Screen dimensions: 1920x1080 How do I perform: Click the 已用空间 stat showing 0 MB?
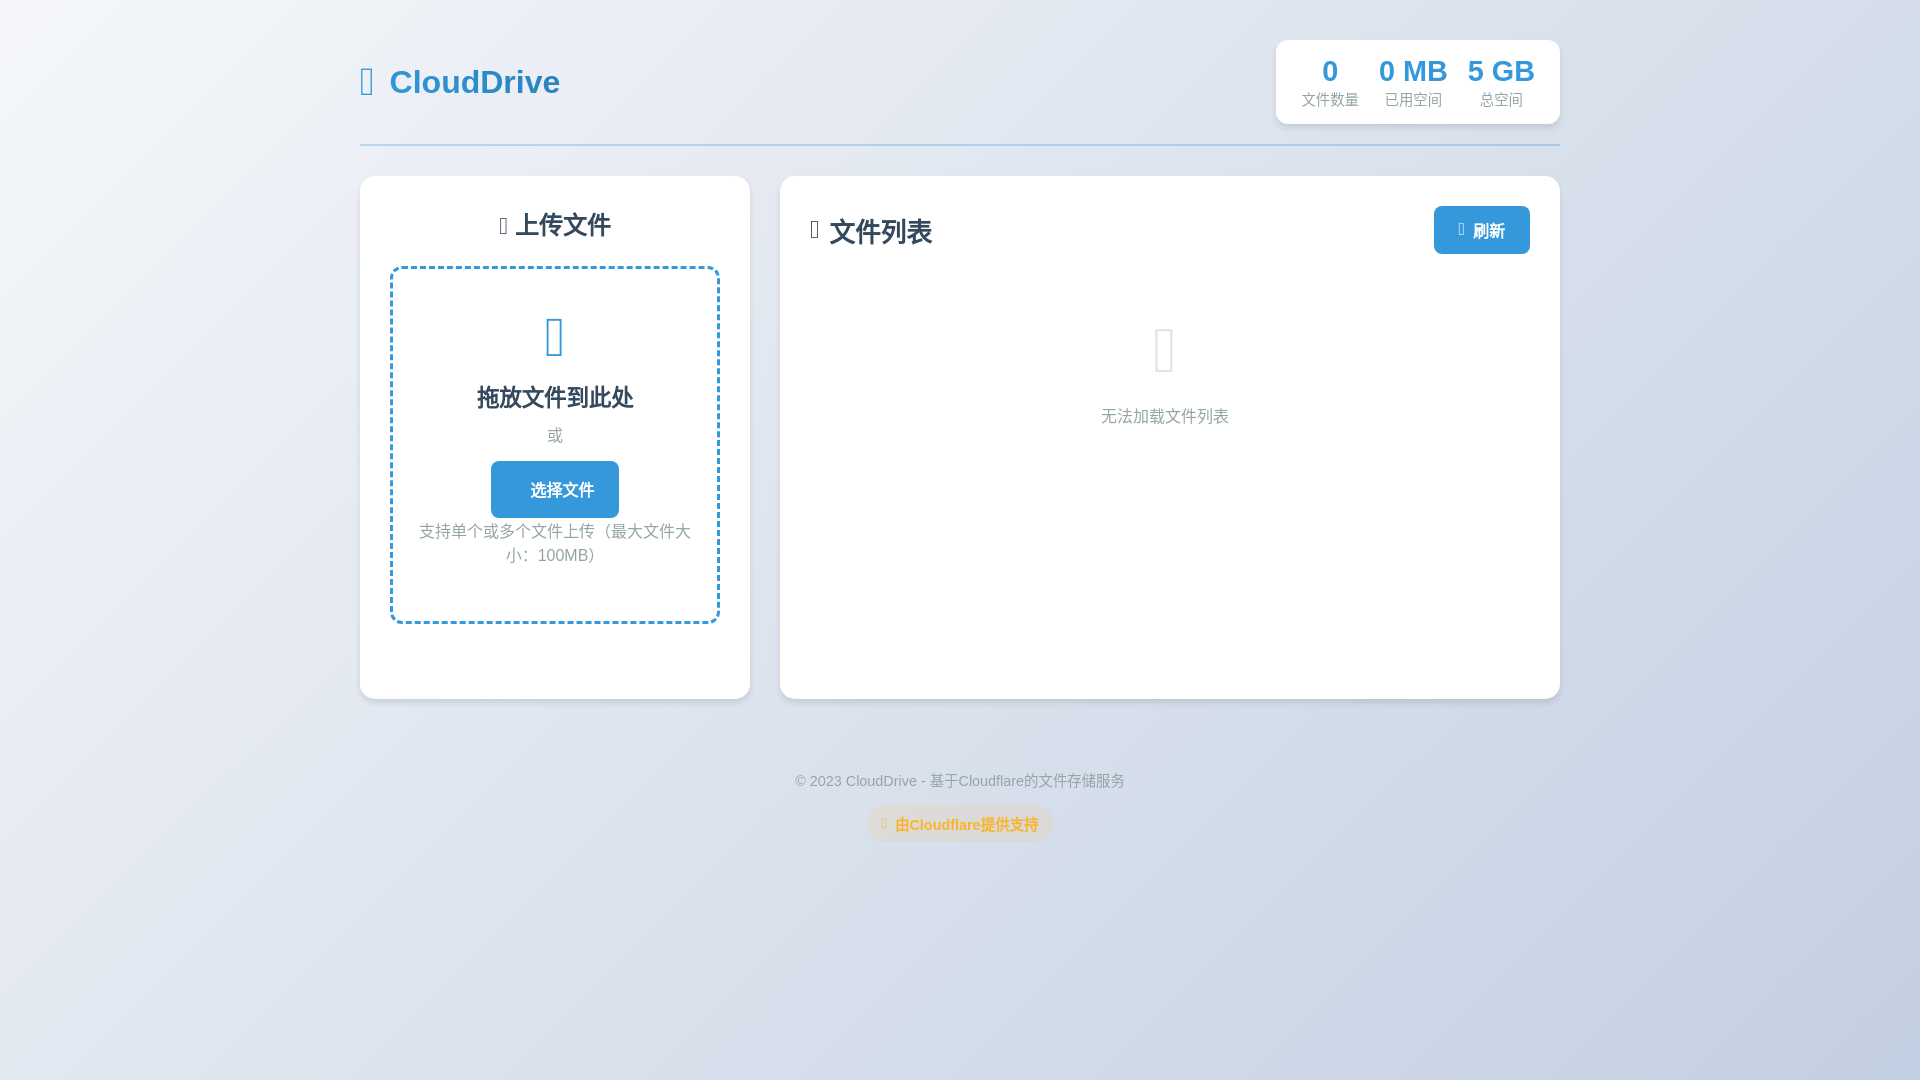click(1413, 82)
